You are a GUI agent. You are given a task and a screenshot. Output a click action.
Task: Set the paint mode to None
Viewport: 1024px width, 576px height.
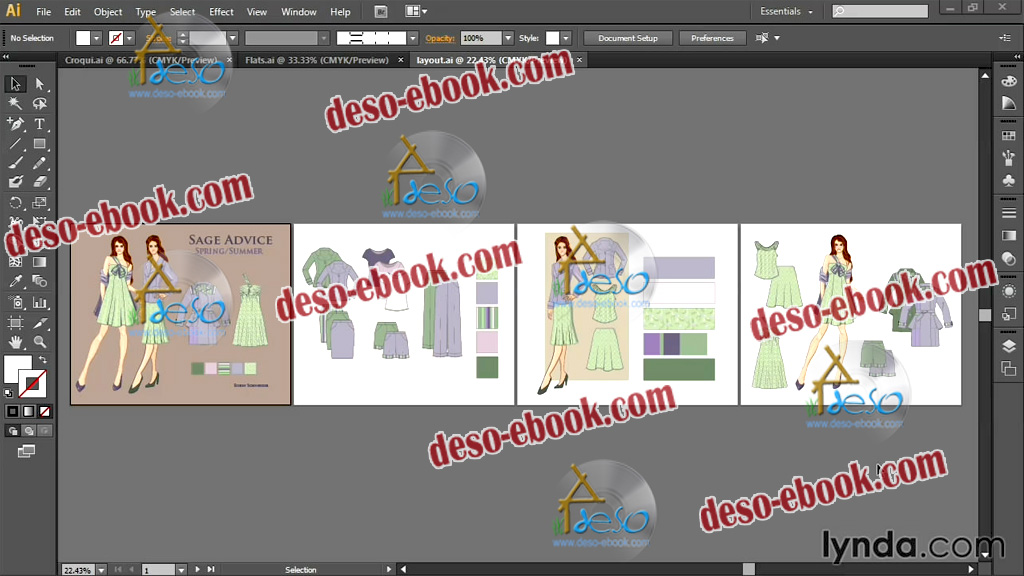42,411
